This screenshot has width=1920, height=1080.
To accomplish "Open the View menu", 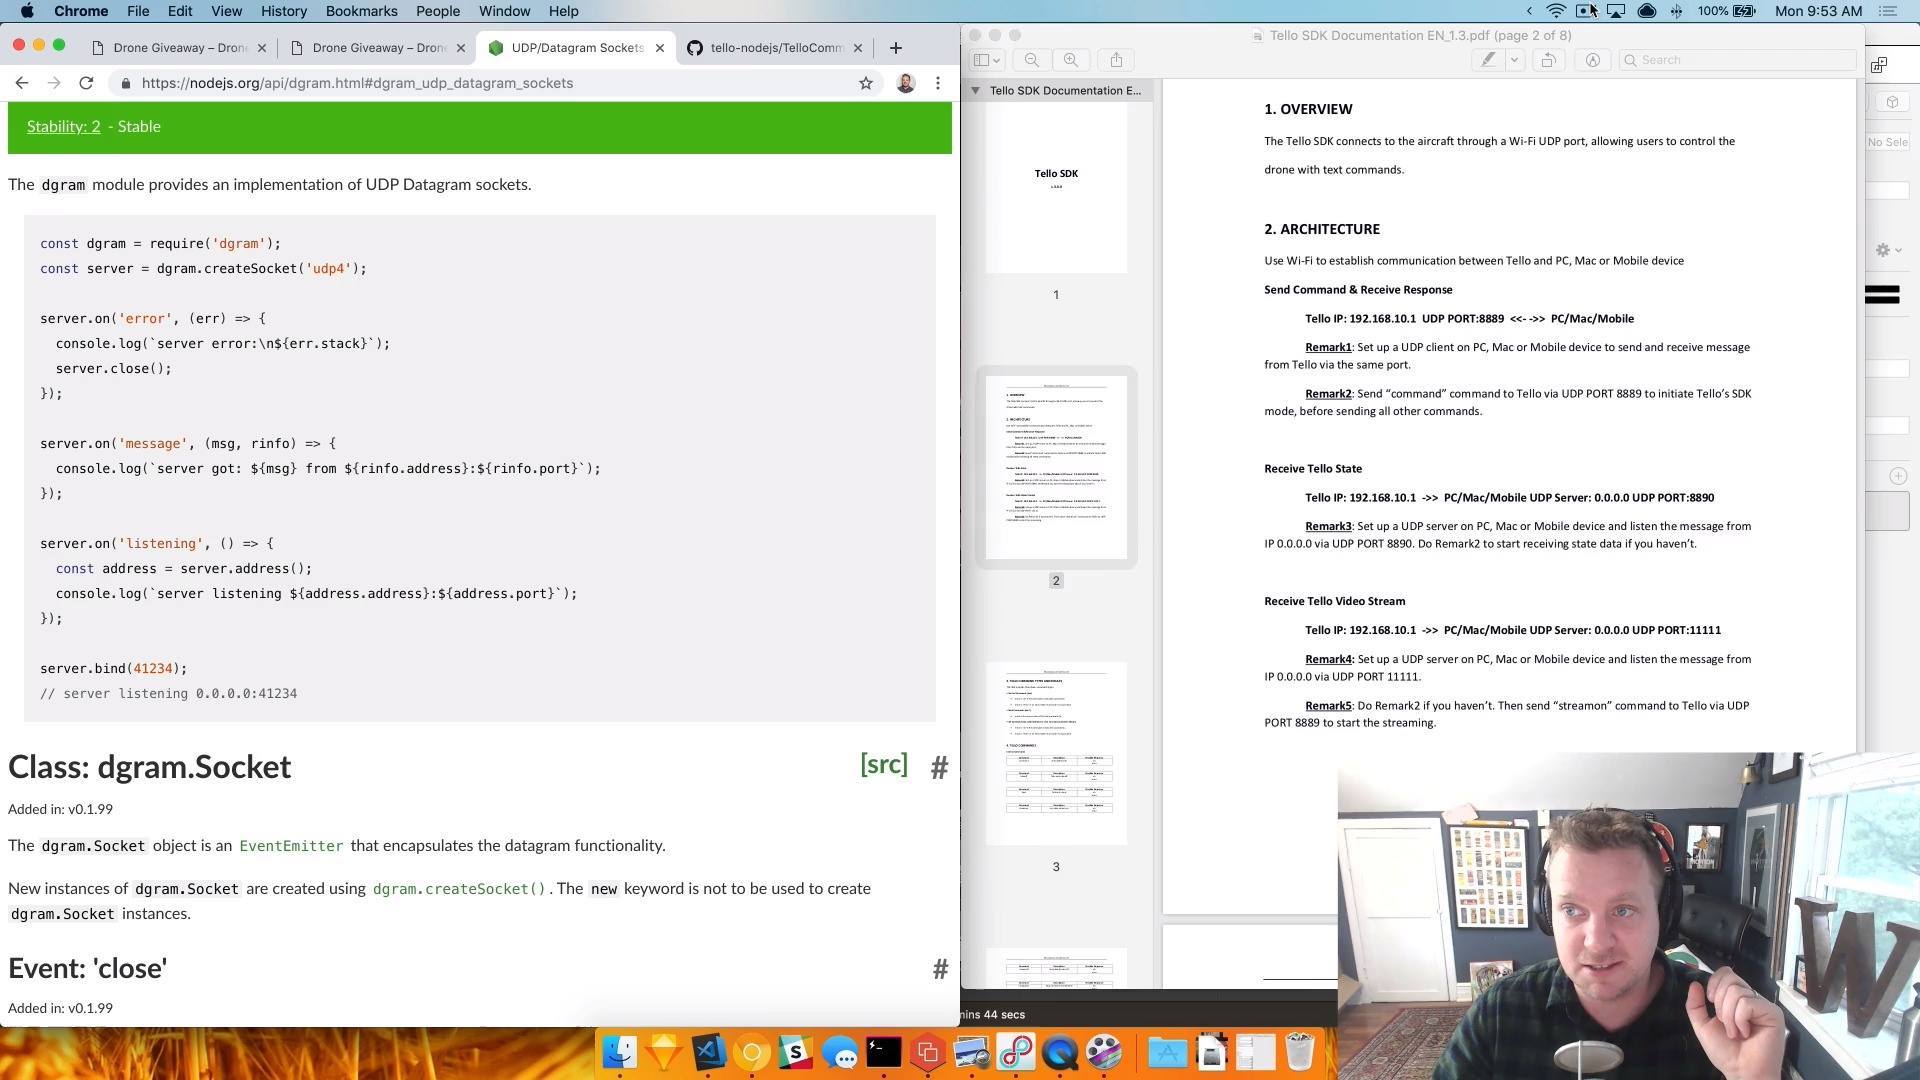I will (226, 11).
